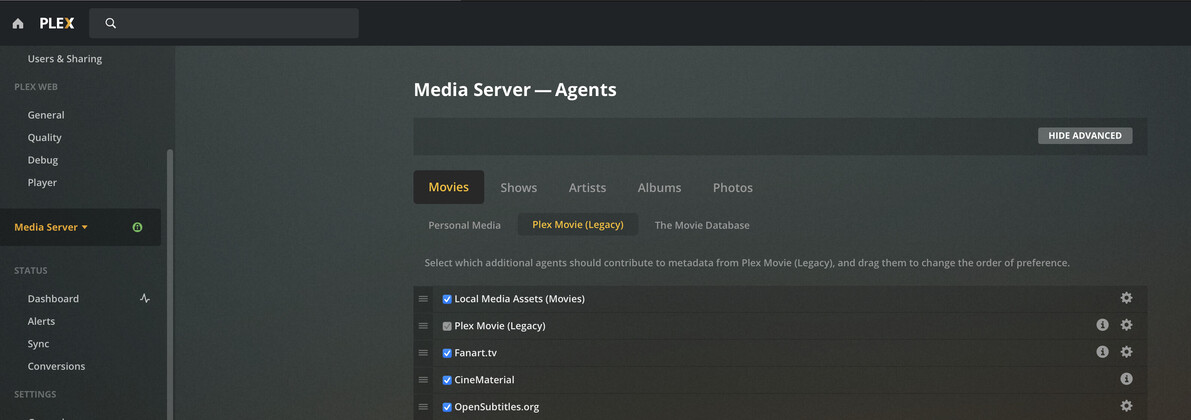Open Users & Sharing settings
This screenshot has width=1191, height=420.
tap(65, 58)
